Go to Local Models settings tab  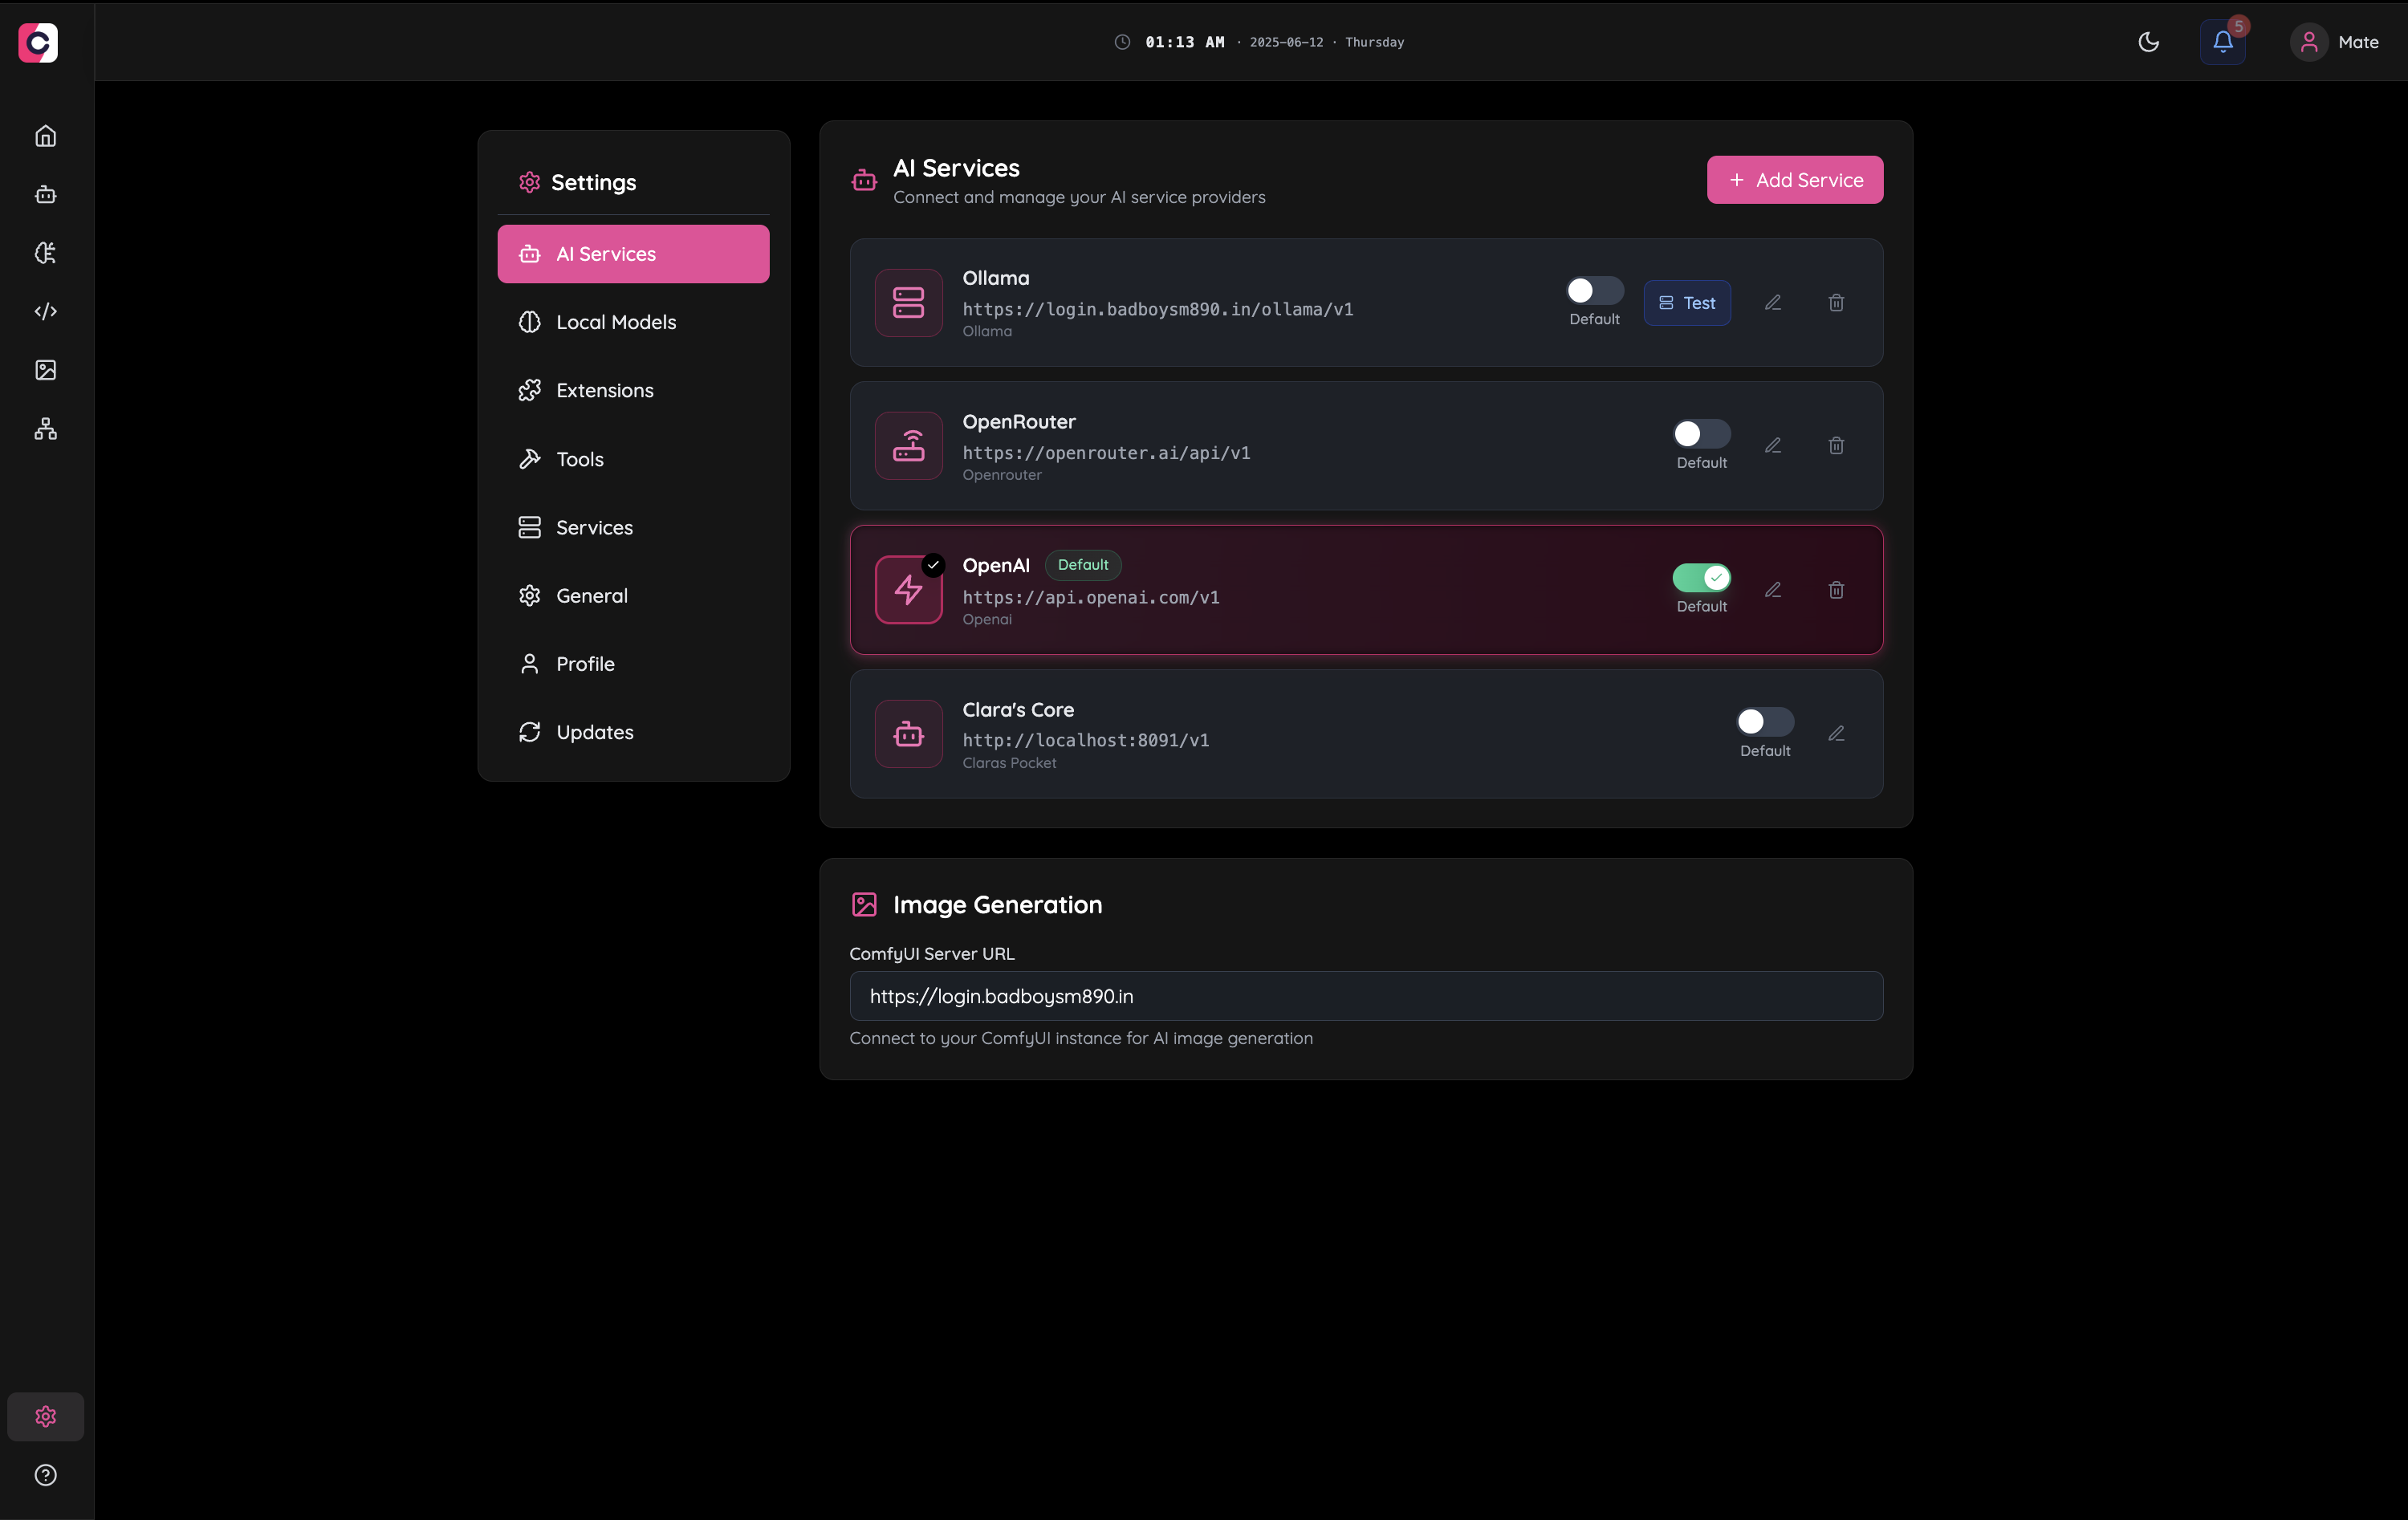click(616, 322)
